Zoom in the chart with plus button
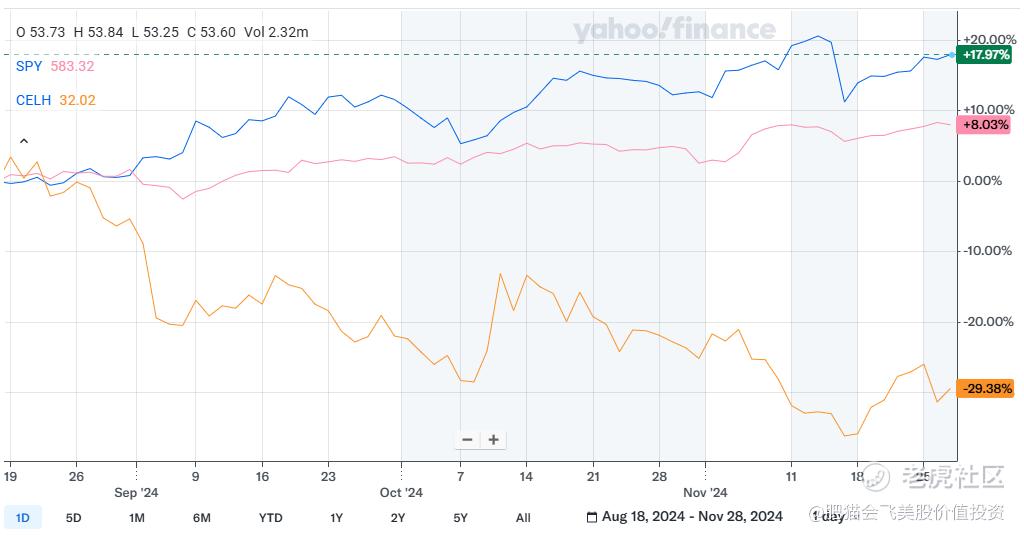This screenshot has height=536, width=1024. point(493,440)
